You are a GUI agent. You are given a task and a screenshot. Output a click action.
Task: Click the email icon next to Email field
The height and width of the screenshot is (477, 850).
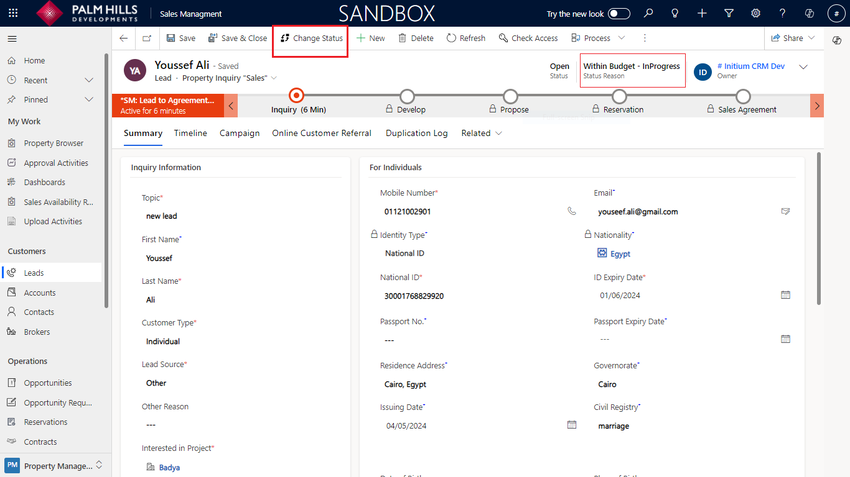coord(785,212)
